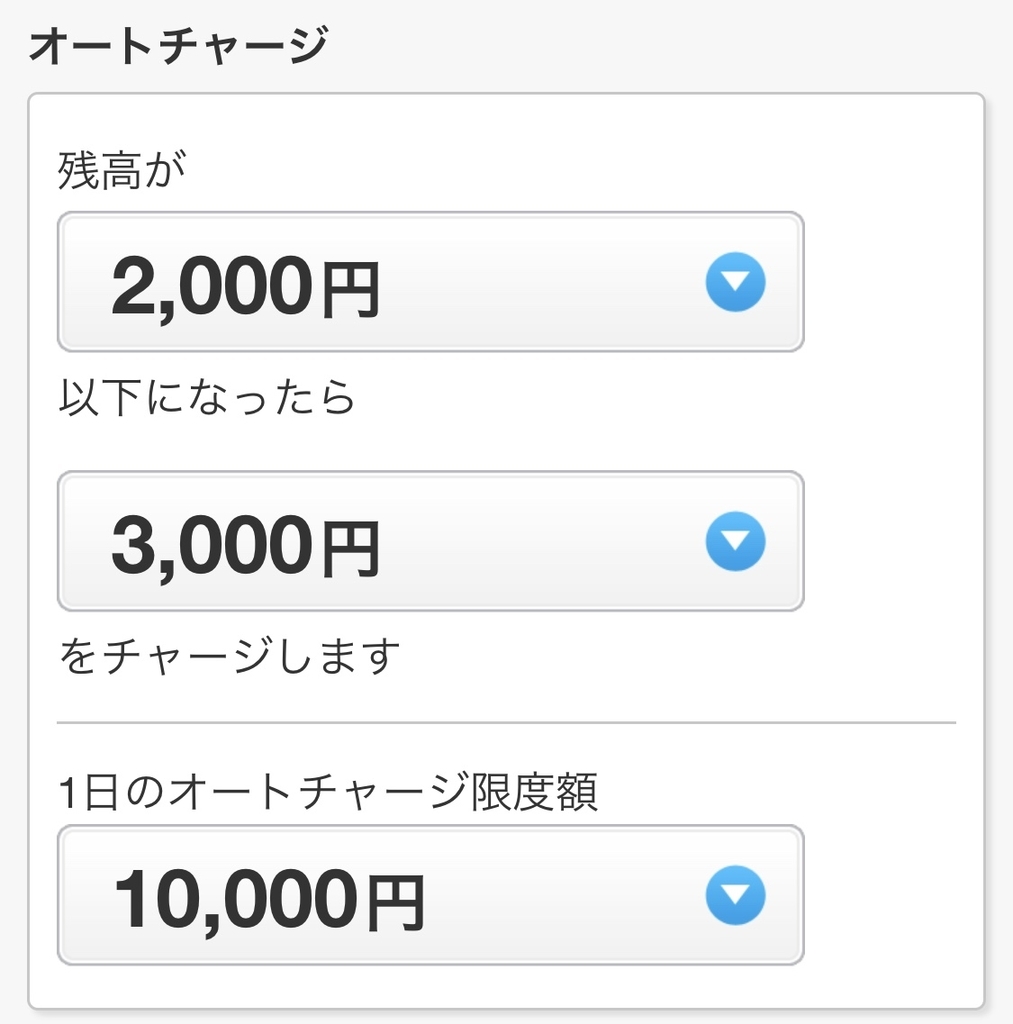Click the 円 symbol after 3,000
This screenshot has width=1013, height=1024.
coord(351,549)
